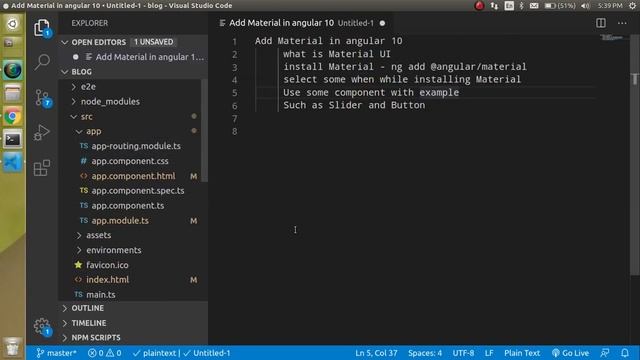The image size is (640, 360).
Task: Open VS Code icon in the dock
Action: tap(12, 163)
